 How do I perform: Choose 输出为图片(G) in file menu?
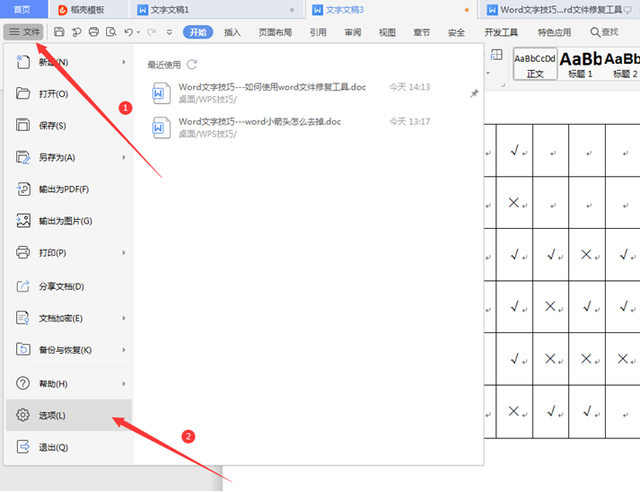coord(69,221)
